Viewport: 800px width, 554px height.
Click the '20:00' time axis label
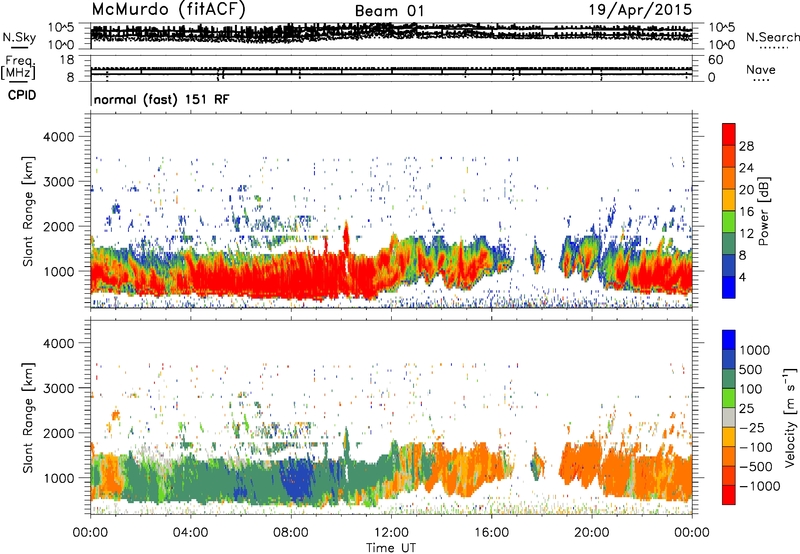[591, 533]
